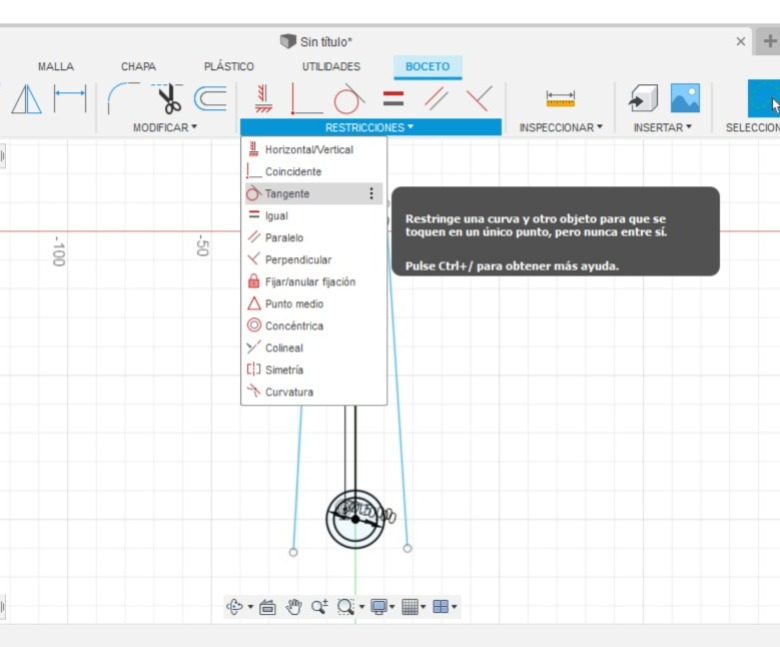This screenshot has height=647, width=780.
Task: Select the Measure tool in Inspeccionar
Action: (x=560, y=99)
